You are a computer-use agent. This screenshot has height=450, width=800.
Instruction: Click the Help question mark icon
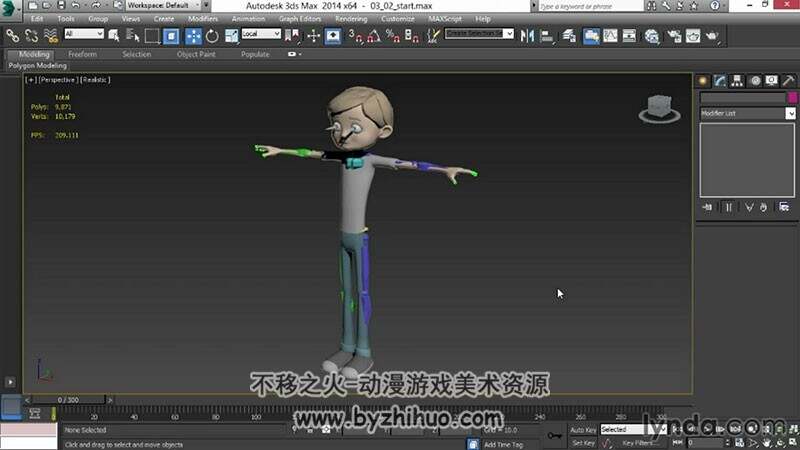pos(714,6)
